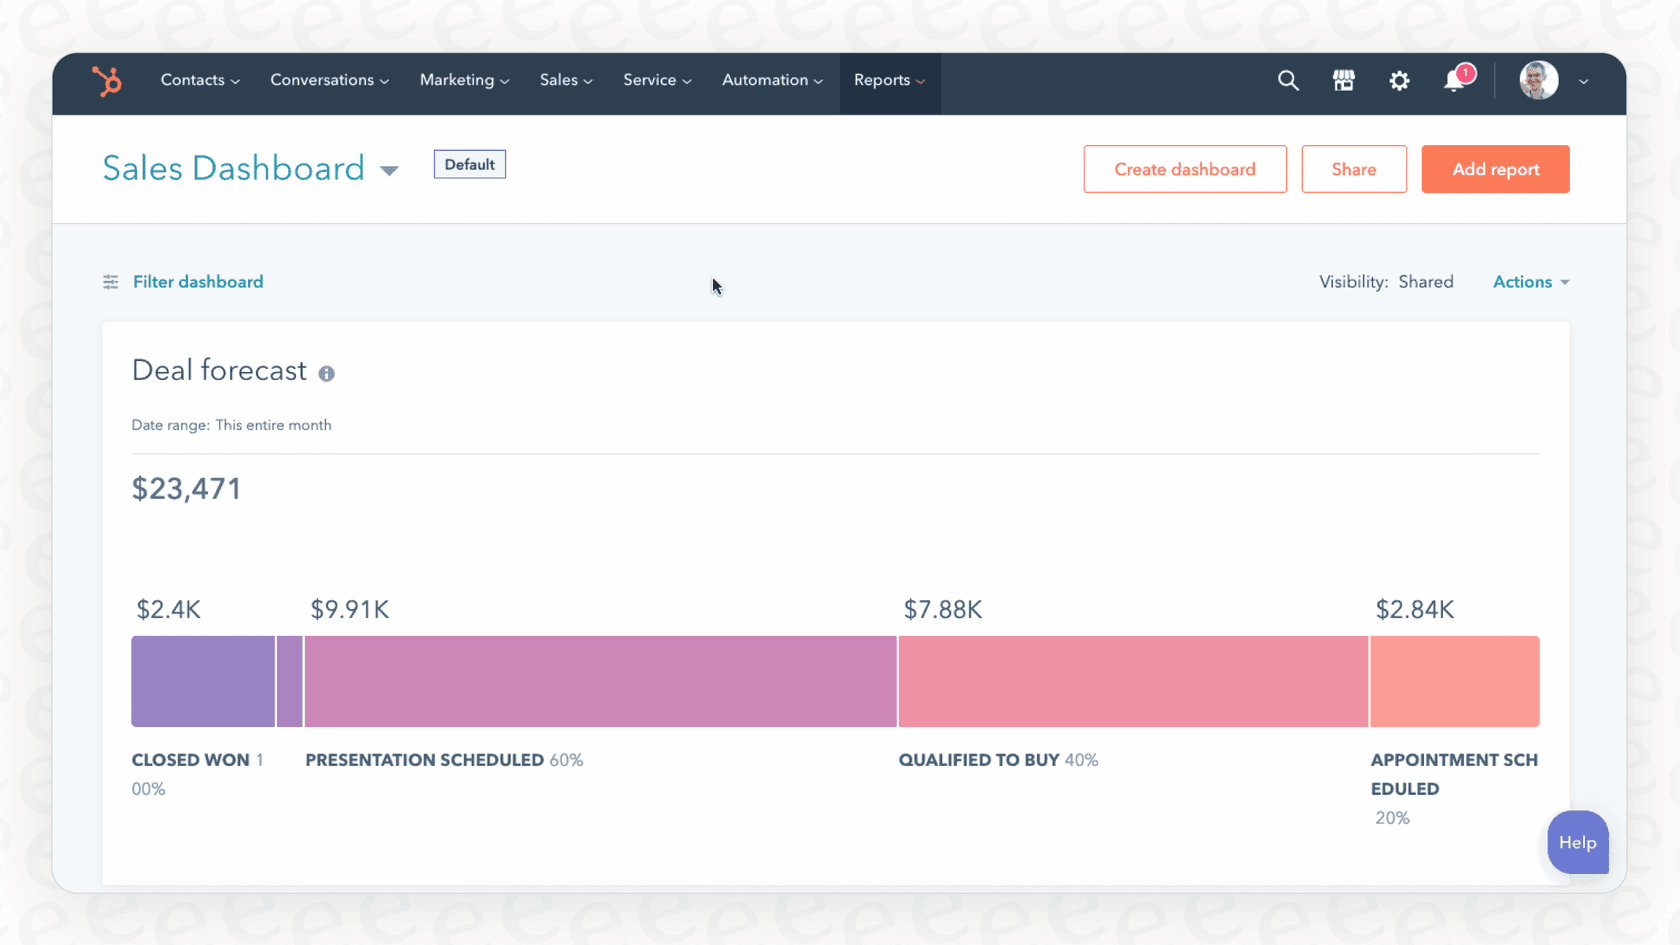Expand the Reports menu chevron
The image size is (1680, 945).
click(922, 80)
